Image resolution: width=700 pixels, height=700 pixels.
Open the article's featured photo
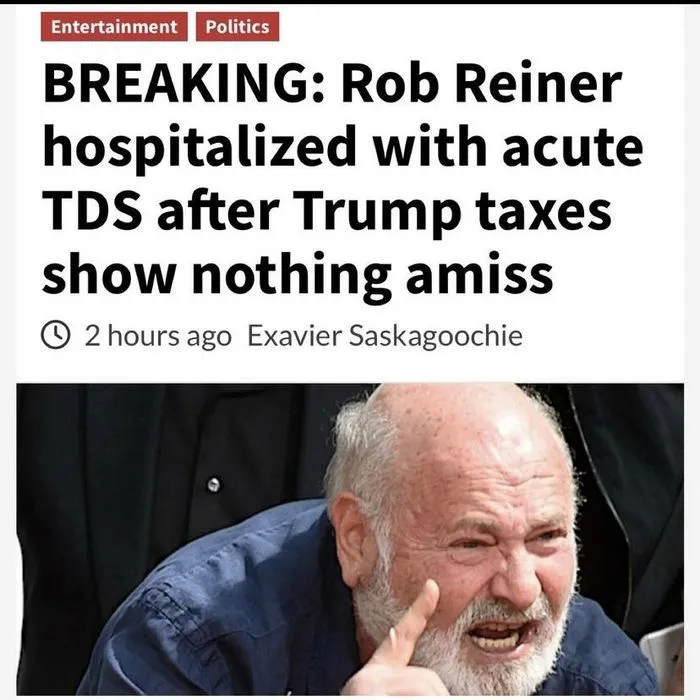(x=350, y=540)
